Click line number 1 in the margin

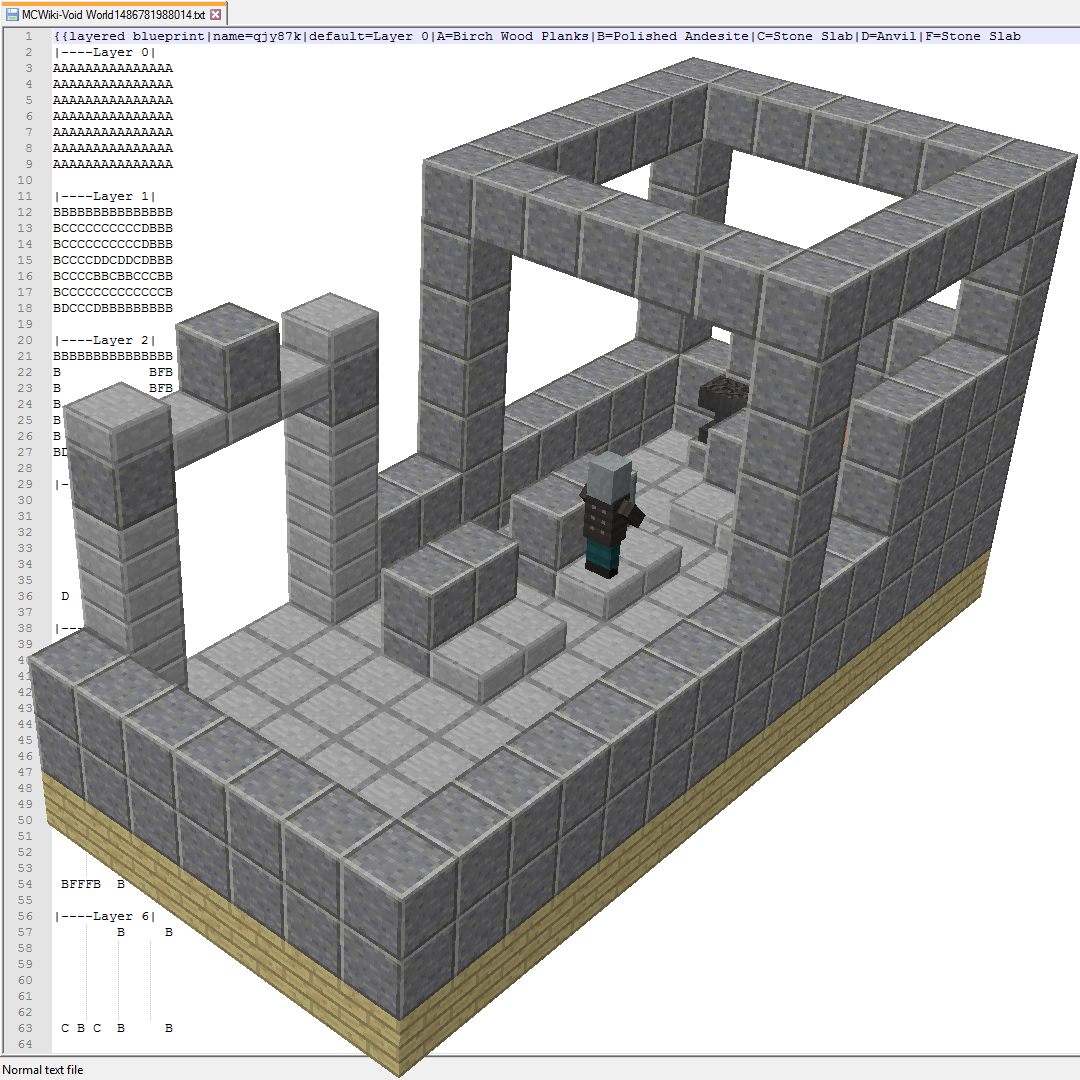click(x=29, y=36)
